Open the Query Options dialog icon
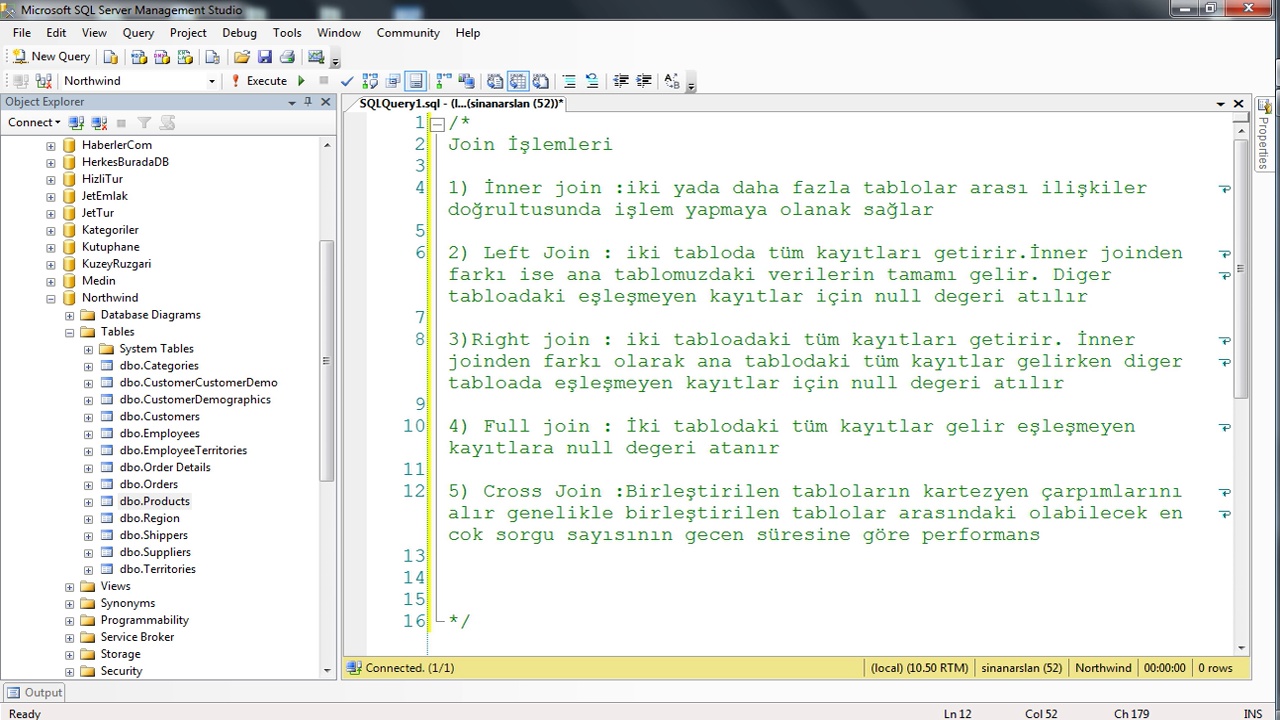Image resolution: width=1280 pixels, height=720 pixels. [393, 81]
